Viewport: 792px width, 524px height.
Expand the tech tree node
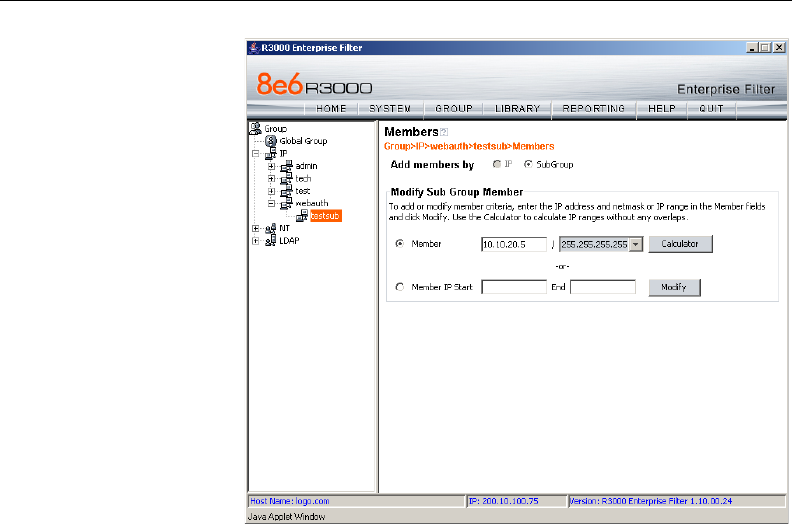[x=272, y=178]
